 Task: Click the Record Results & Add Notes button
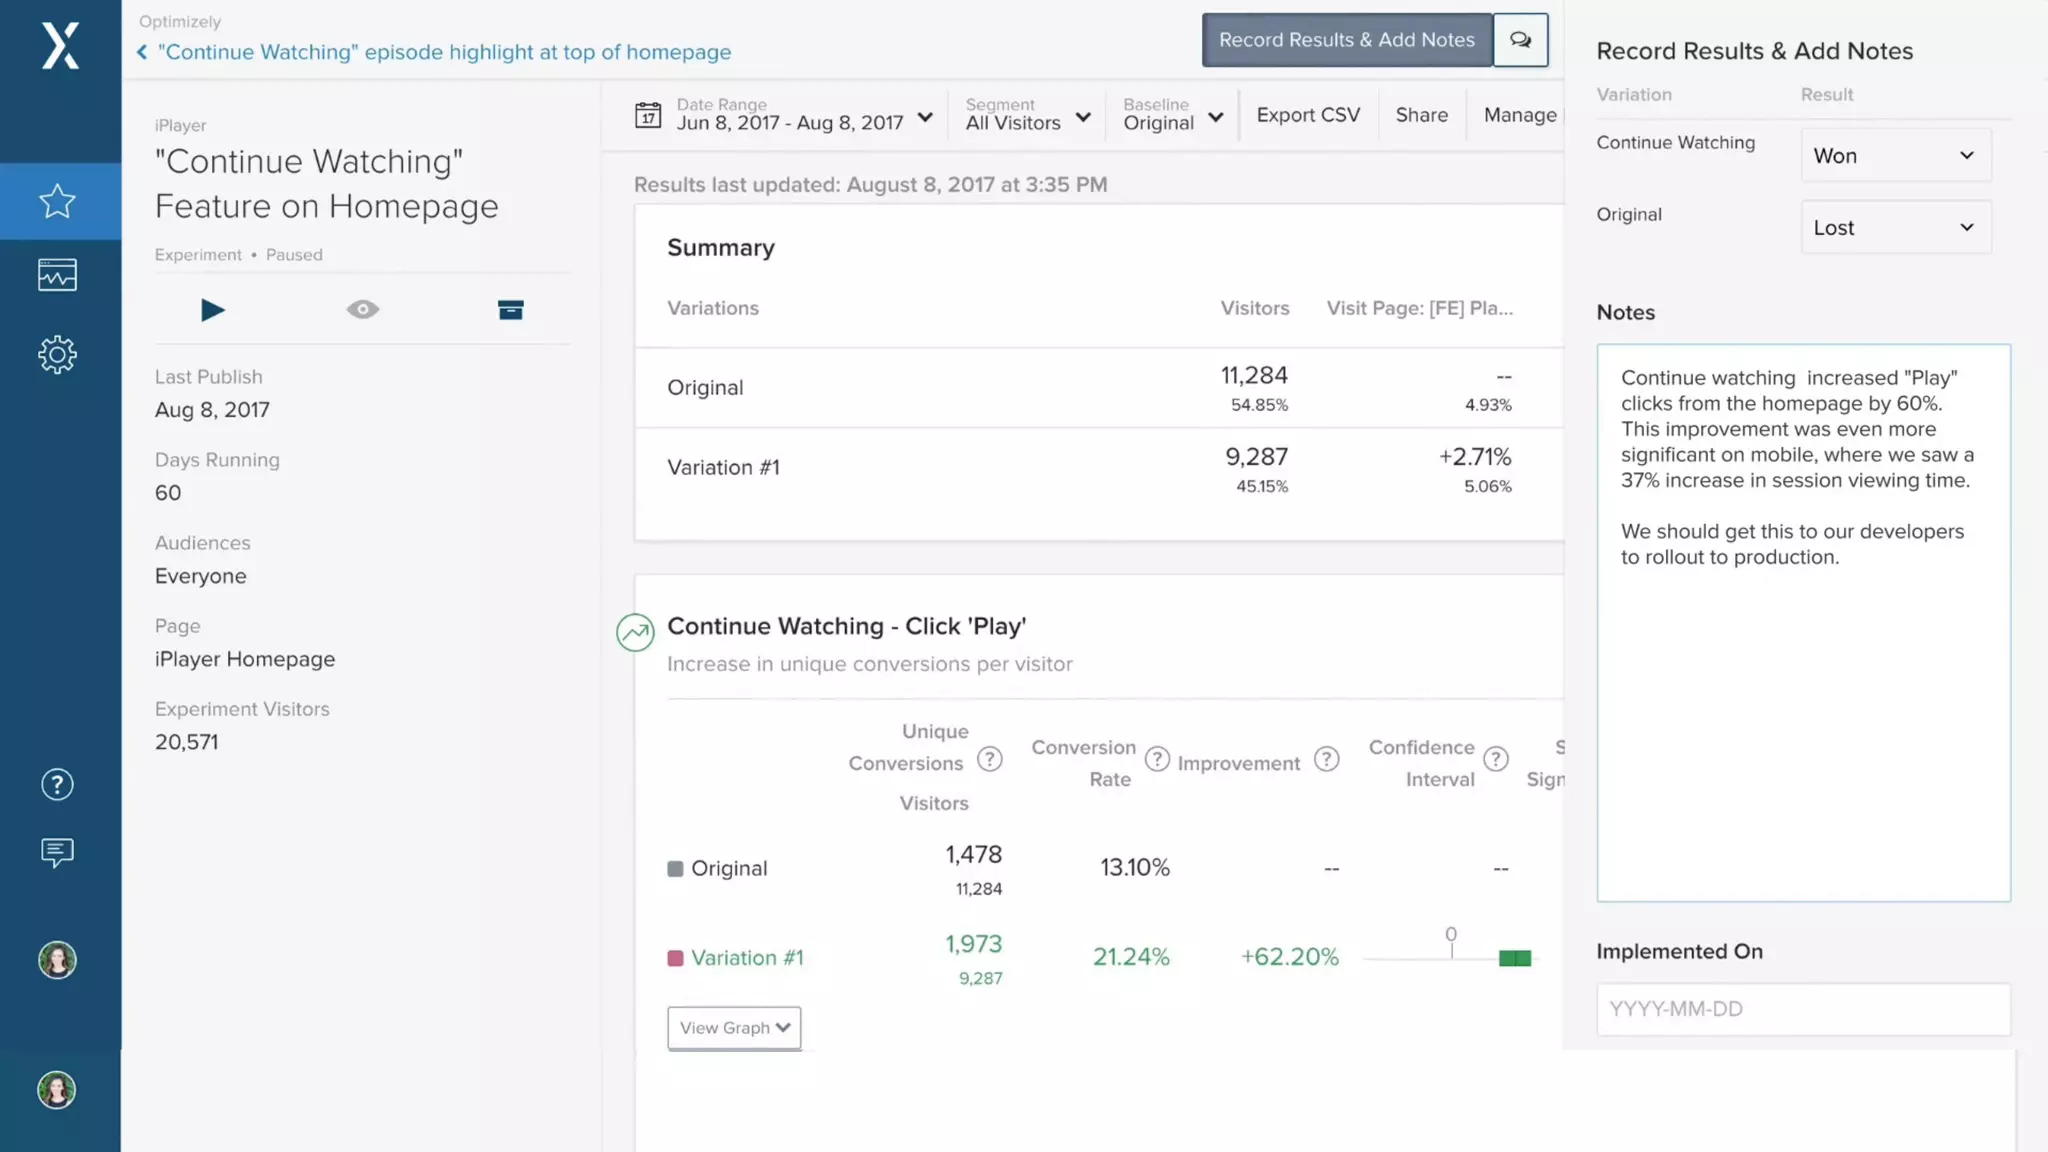coord(1346,40)
